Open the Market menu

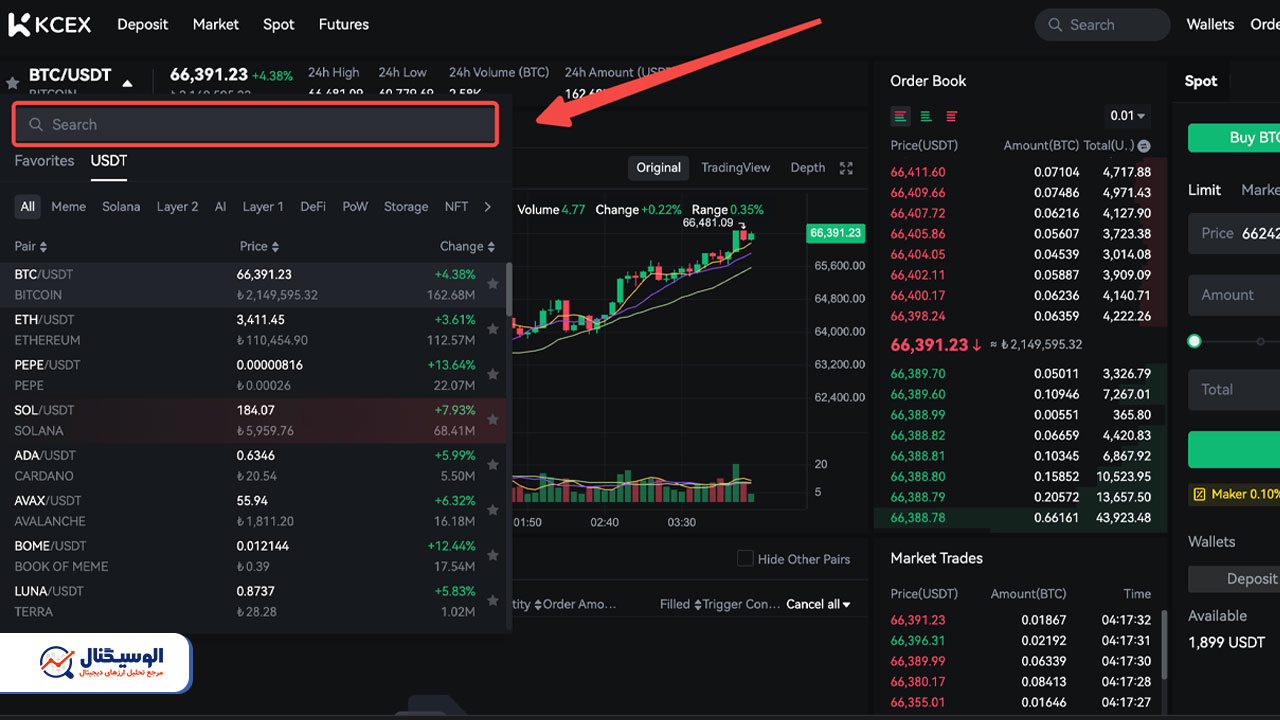click(x=216, y=24)
